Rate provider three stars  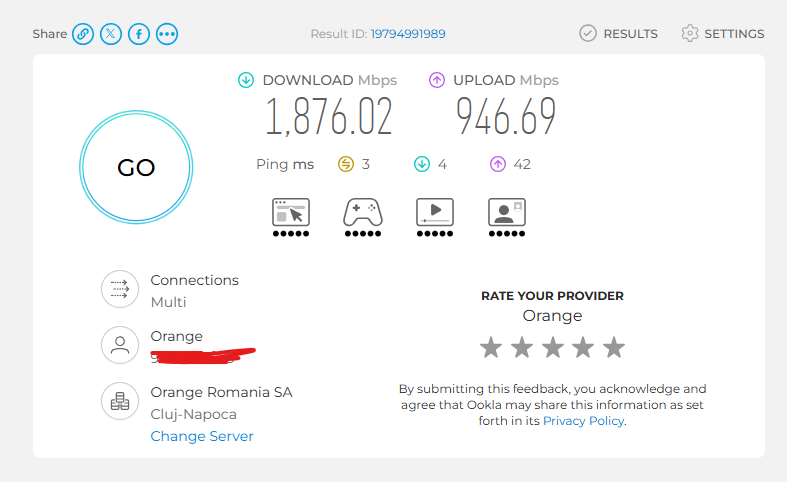553,347
